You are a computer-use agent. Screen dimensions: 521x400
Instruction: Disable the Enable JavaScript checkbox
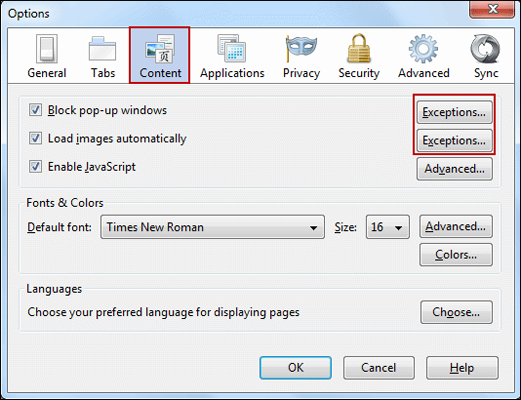(35, 166)
